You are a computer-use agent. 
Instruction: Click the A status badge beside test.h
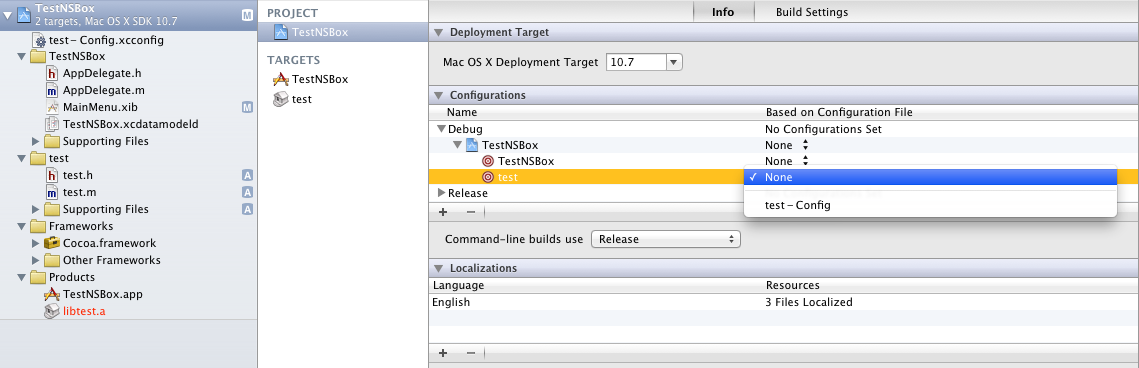pos(247,175)
